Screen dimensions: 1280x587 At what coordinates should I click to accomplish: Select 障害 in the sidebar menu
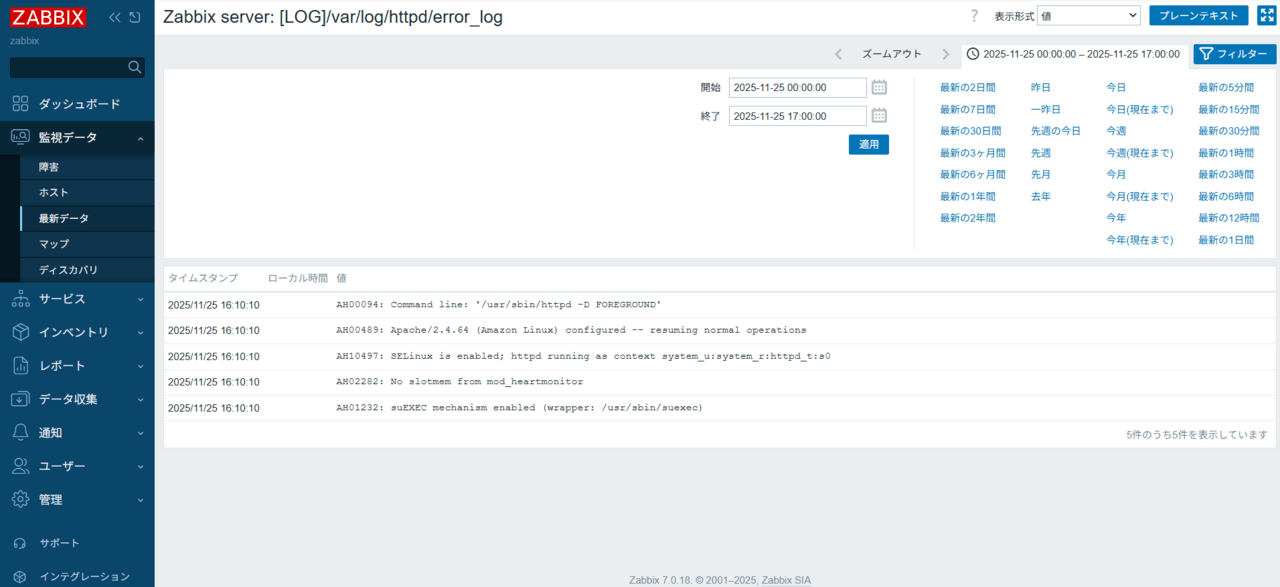(x=49, y=167)
